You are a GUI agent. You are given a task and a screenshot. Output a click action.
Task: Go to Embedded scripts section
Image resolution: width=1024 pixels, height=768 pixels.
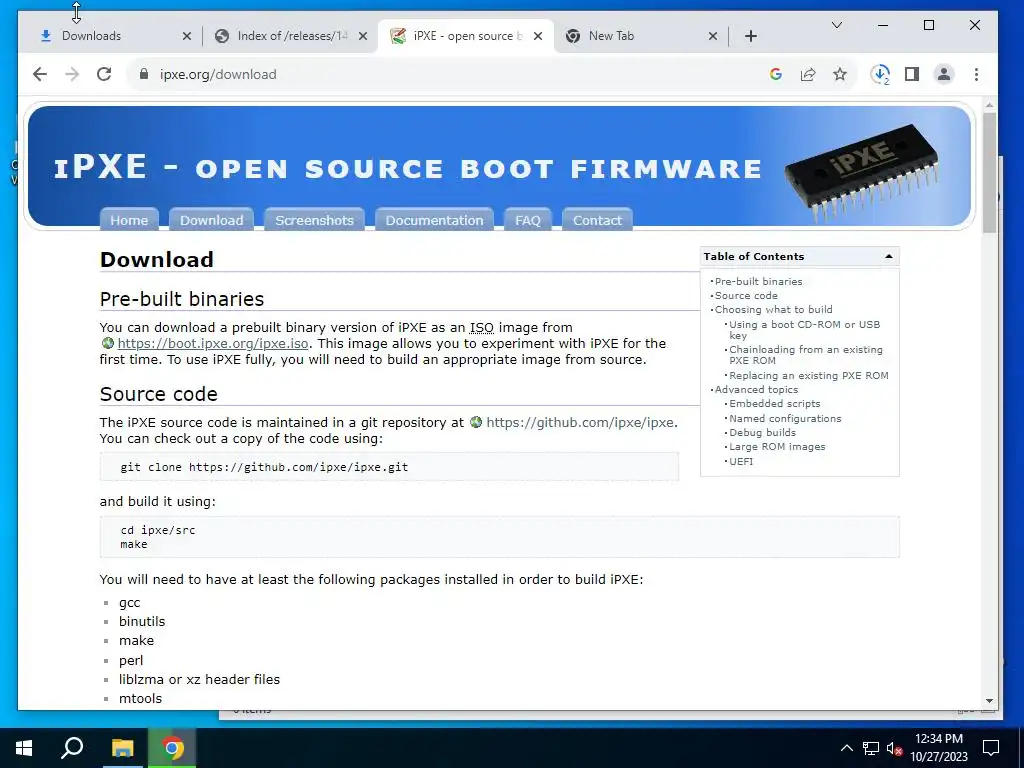[x=775, y=404]
